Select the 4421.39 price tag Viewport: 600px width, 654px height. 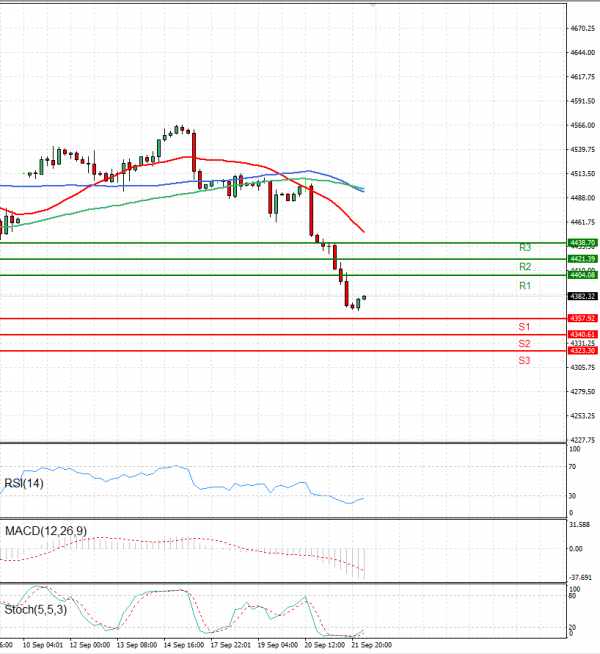click(582, 259)
